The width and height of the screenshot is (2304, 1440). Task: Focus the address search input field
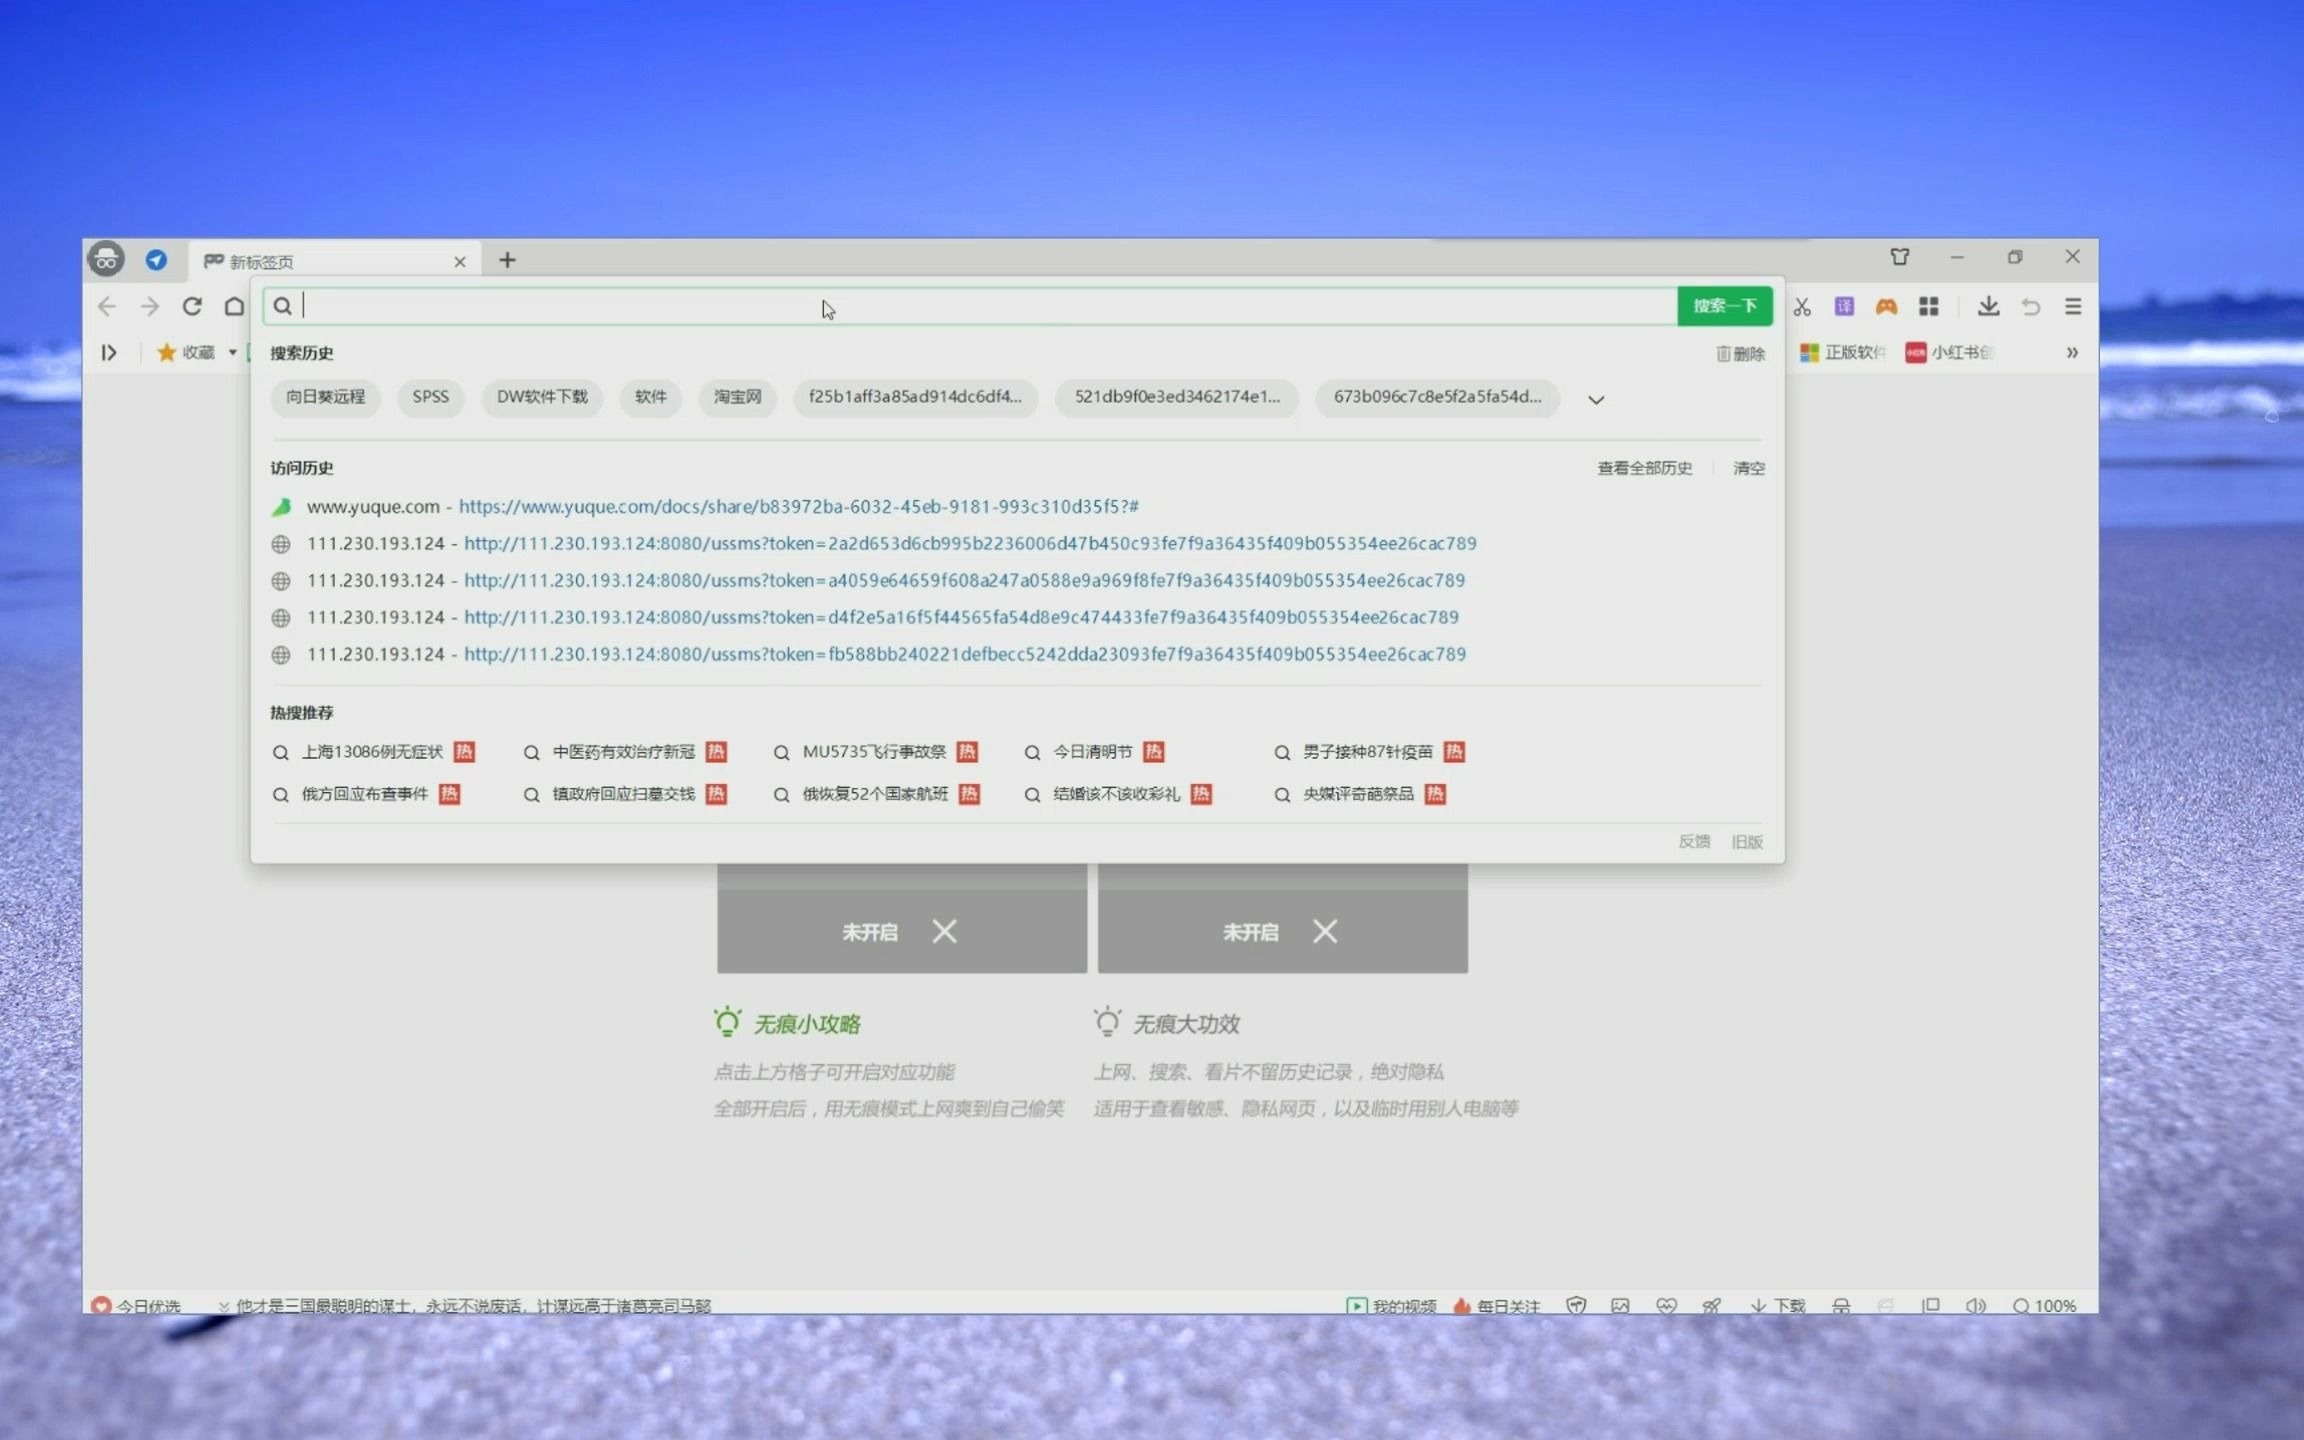970,306
